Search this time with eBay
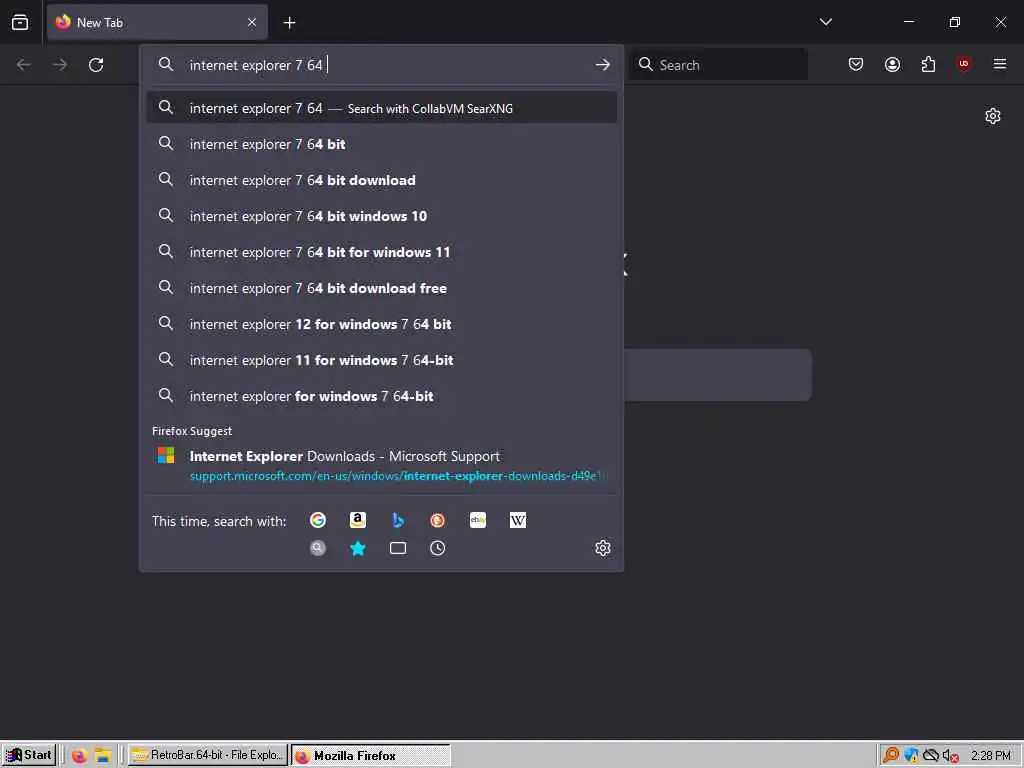The width and height of the screenshot is (1024, 768). click(x=477, y=520)
